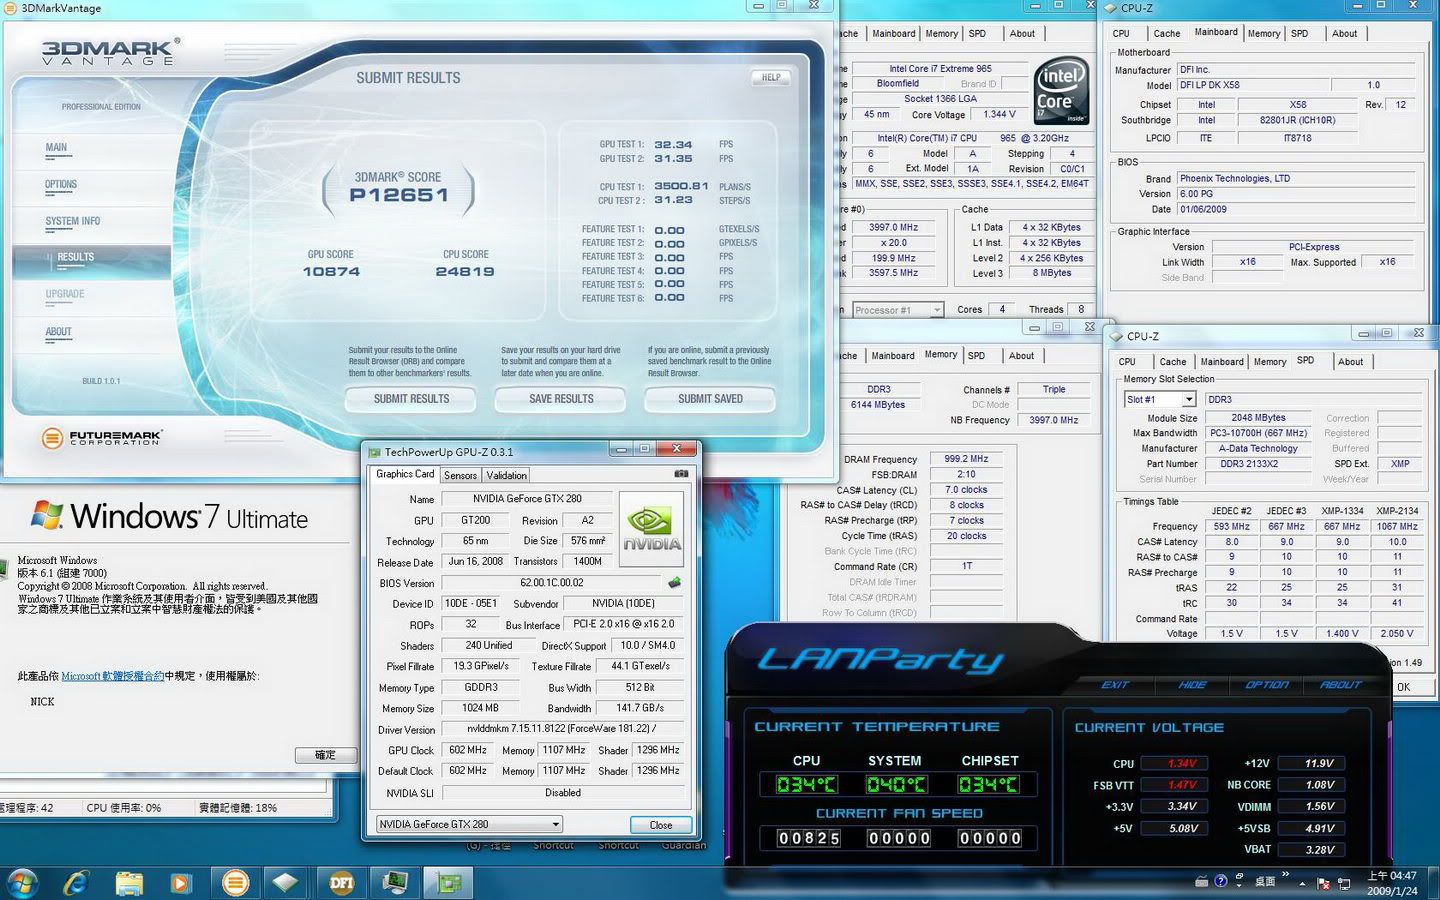The width and height of the screenshot is (1440, 900).
Task: Open the Mainboard tab in SPD CPU-Z window
Action: pos(1222,362)
